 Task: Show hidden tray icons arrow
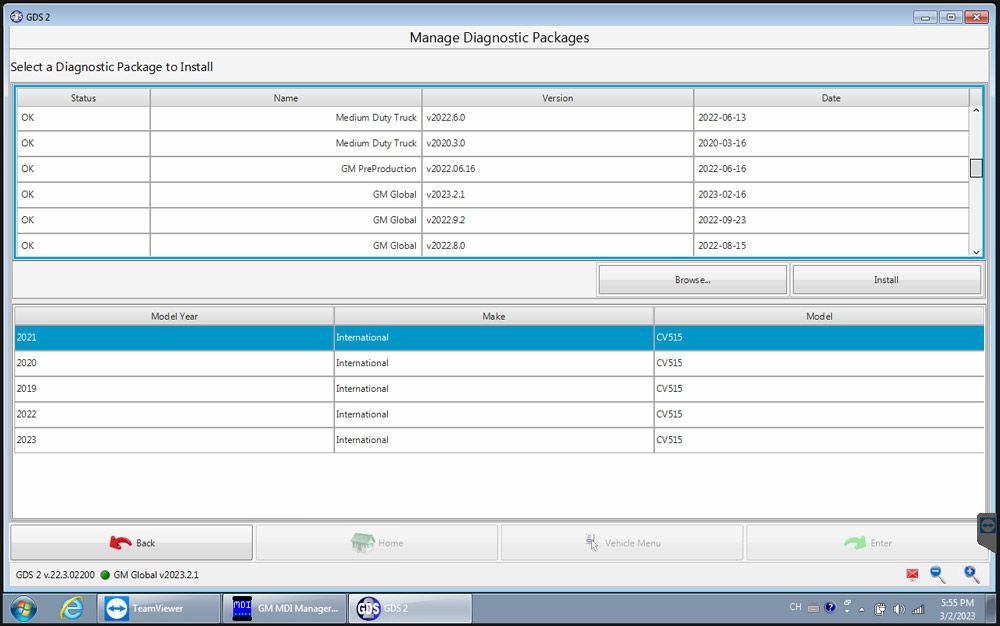point(862,609)
